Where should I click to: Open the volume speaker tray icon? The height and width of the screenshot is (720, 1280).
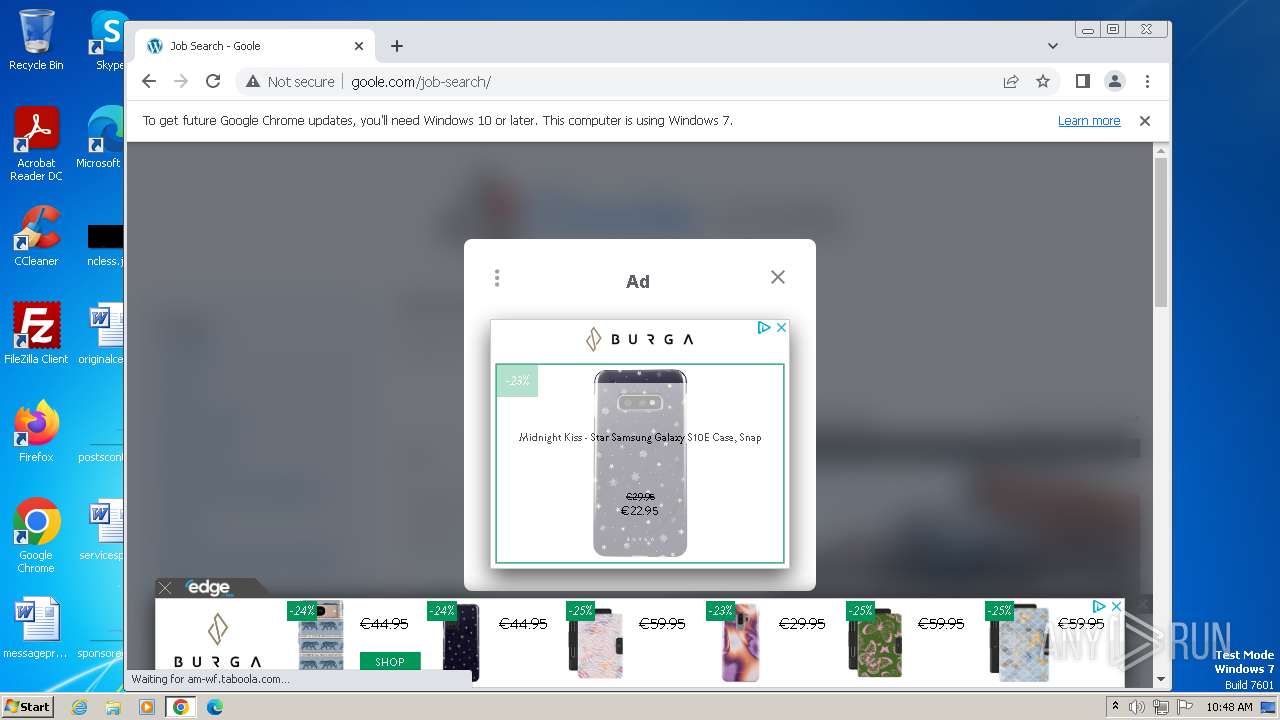pos(1137,707)
